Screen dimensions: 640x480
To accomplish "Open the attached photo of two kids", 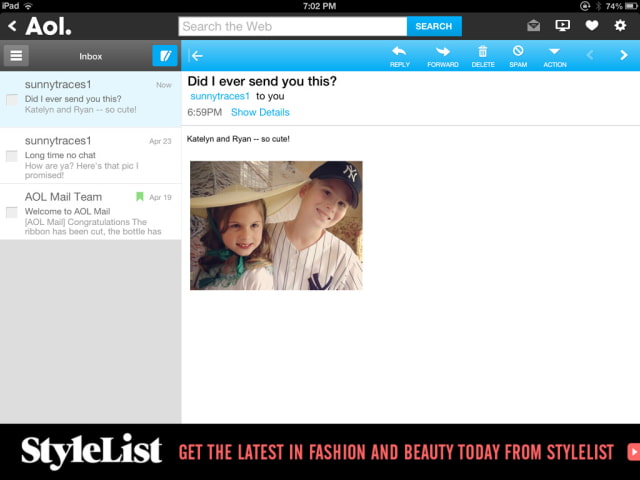I will (x=276, y=225).
